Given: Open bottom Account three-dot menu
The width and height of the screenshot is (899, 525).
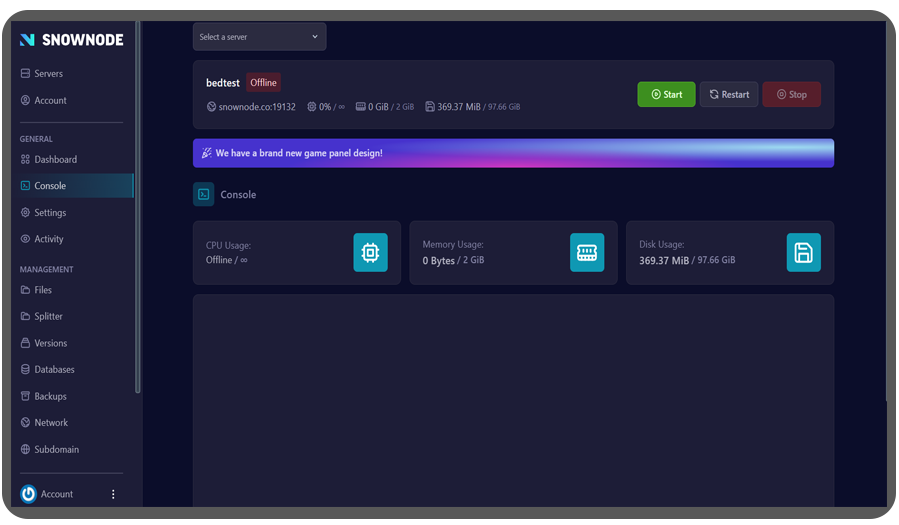Looking at the screenshot, I should click(x=113, y=494).
